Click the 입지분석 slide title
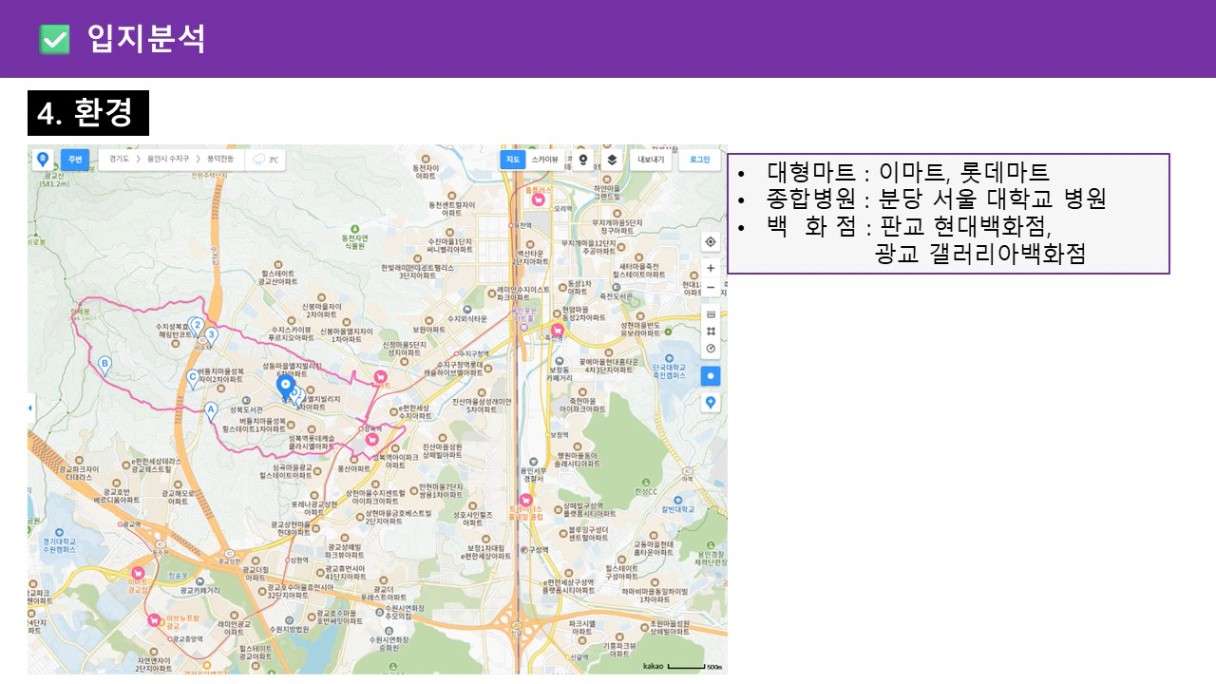 [x=146, y=39]
